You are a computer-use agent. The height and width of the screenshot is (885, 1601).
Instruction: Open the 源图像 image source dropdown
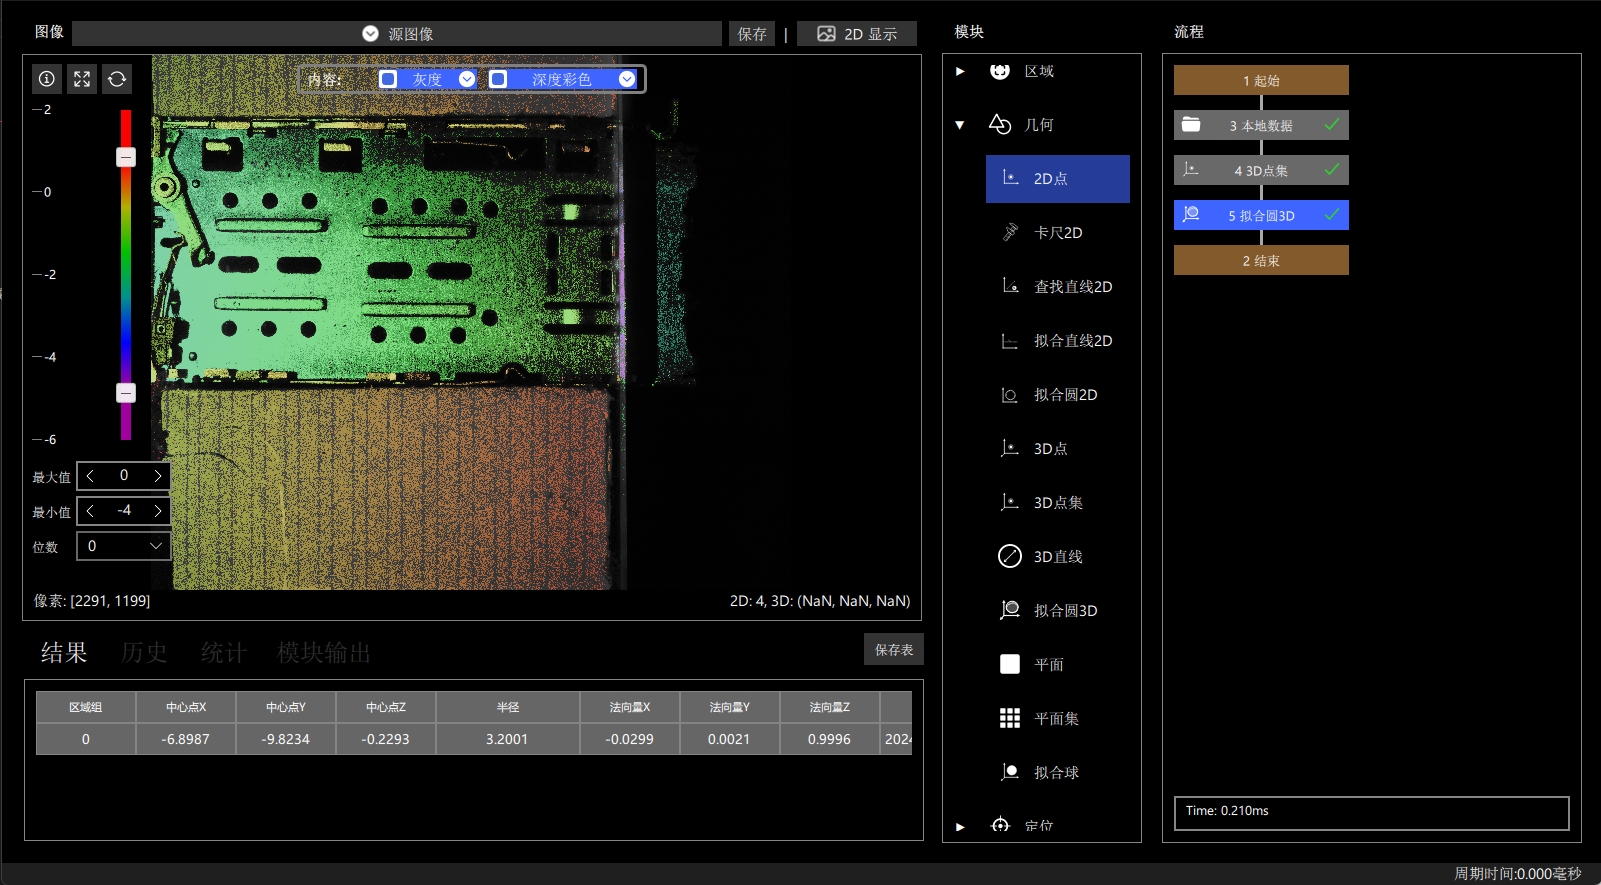[397, 34]
